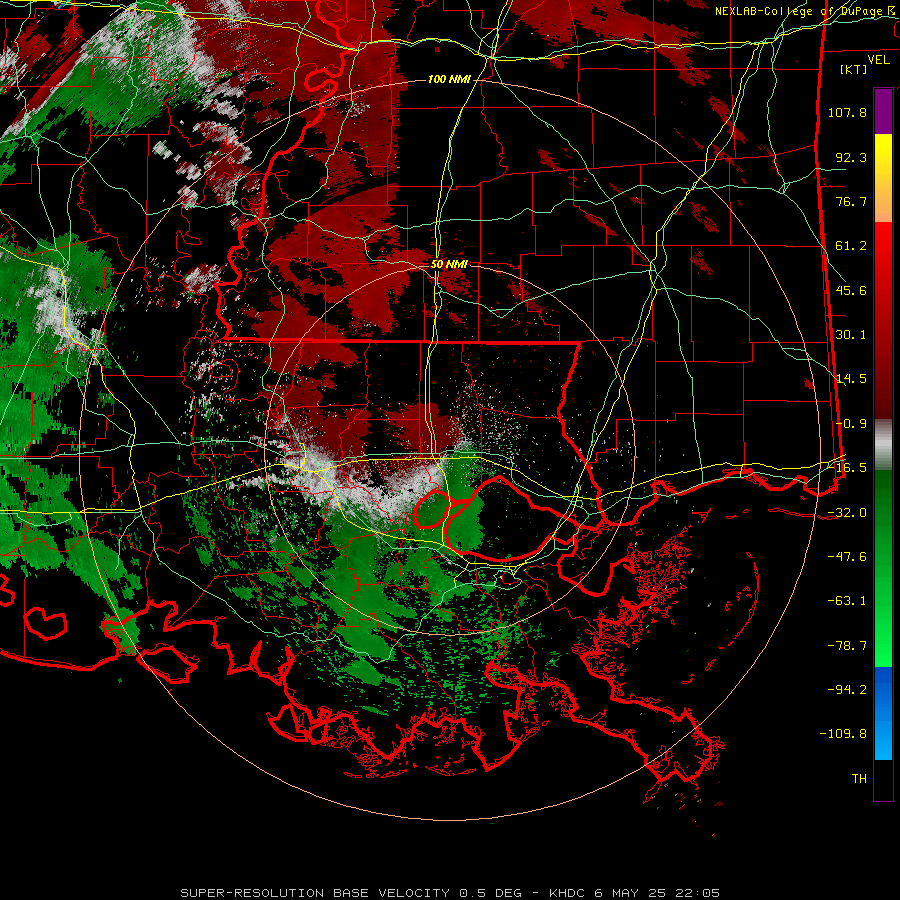Click the 30.1 legend value
900x900 pixels.
(851, 335)
